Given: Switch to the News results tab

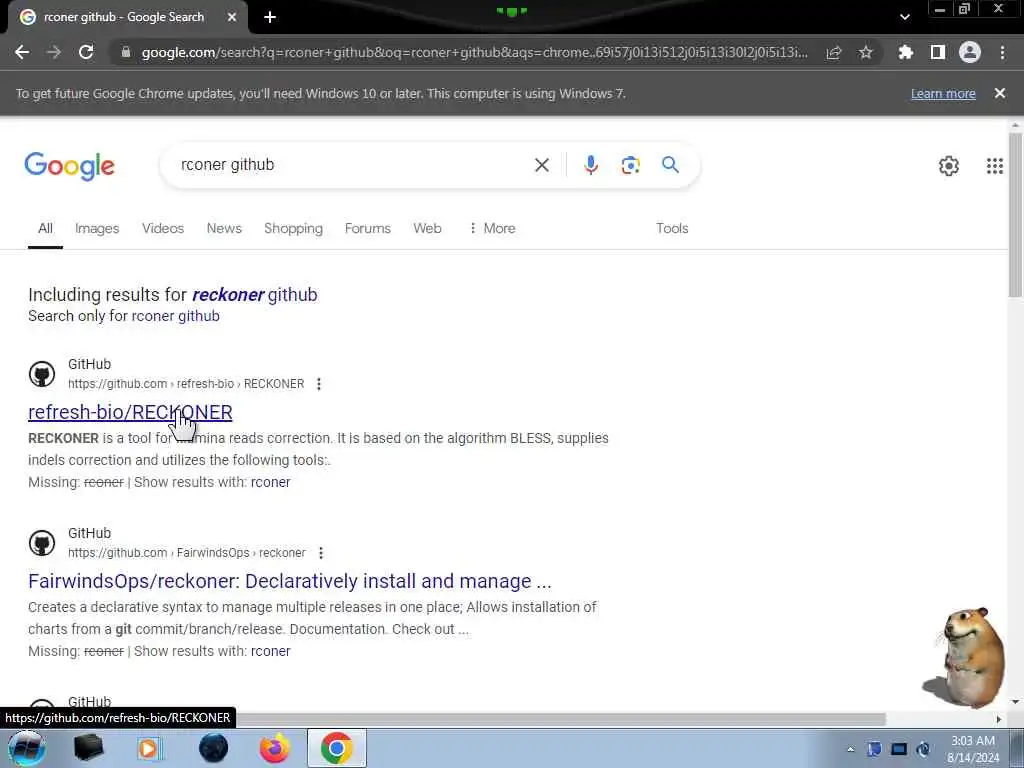Looking at the screenshot, I should click(224, 229).
